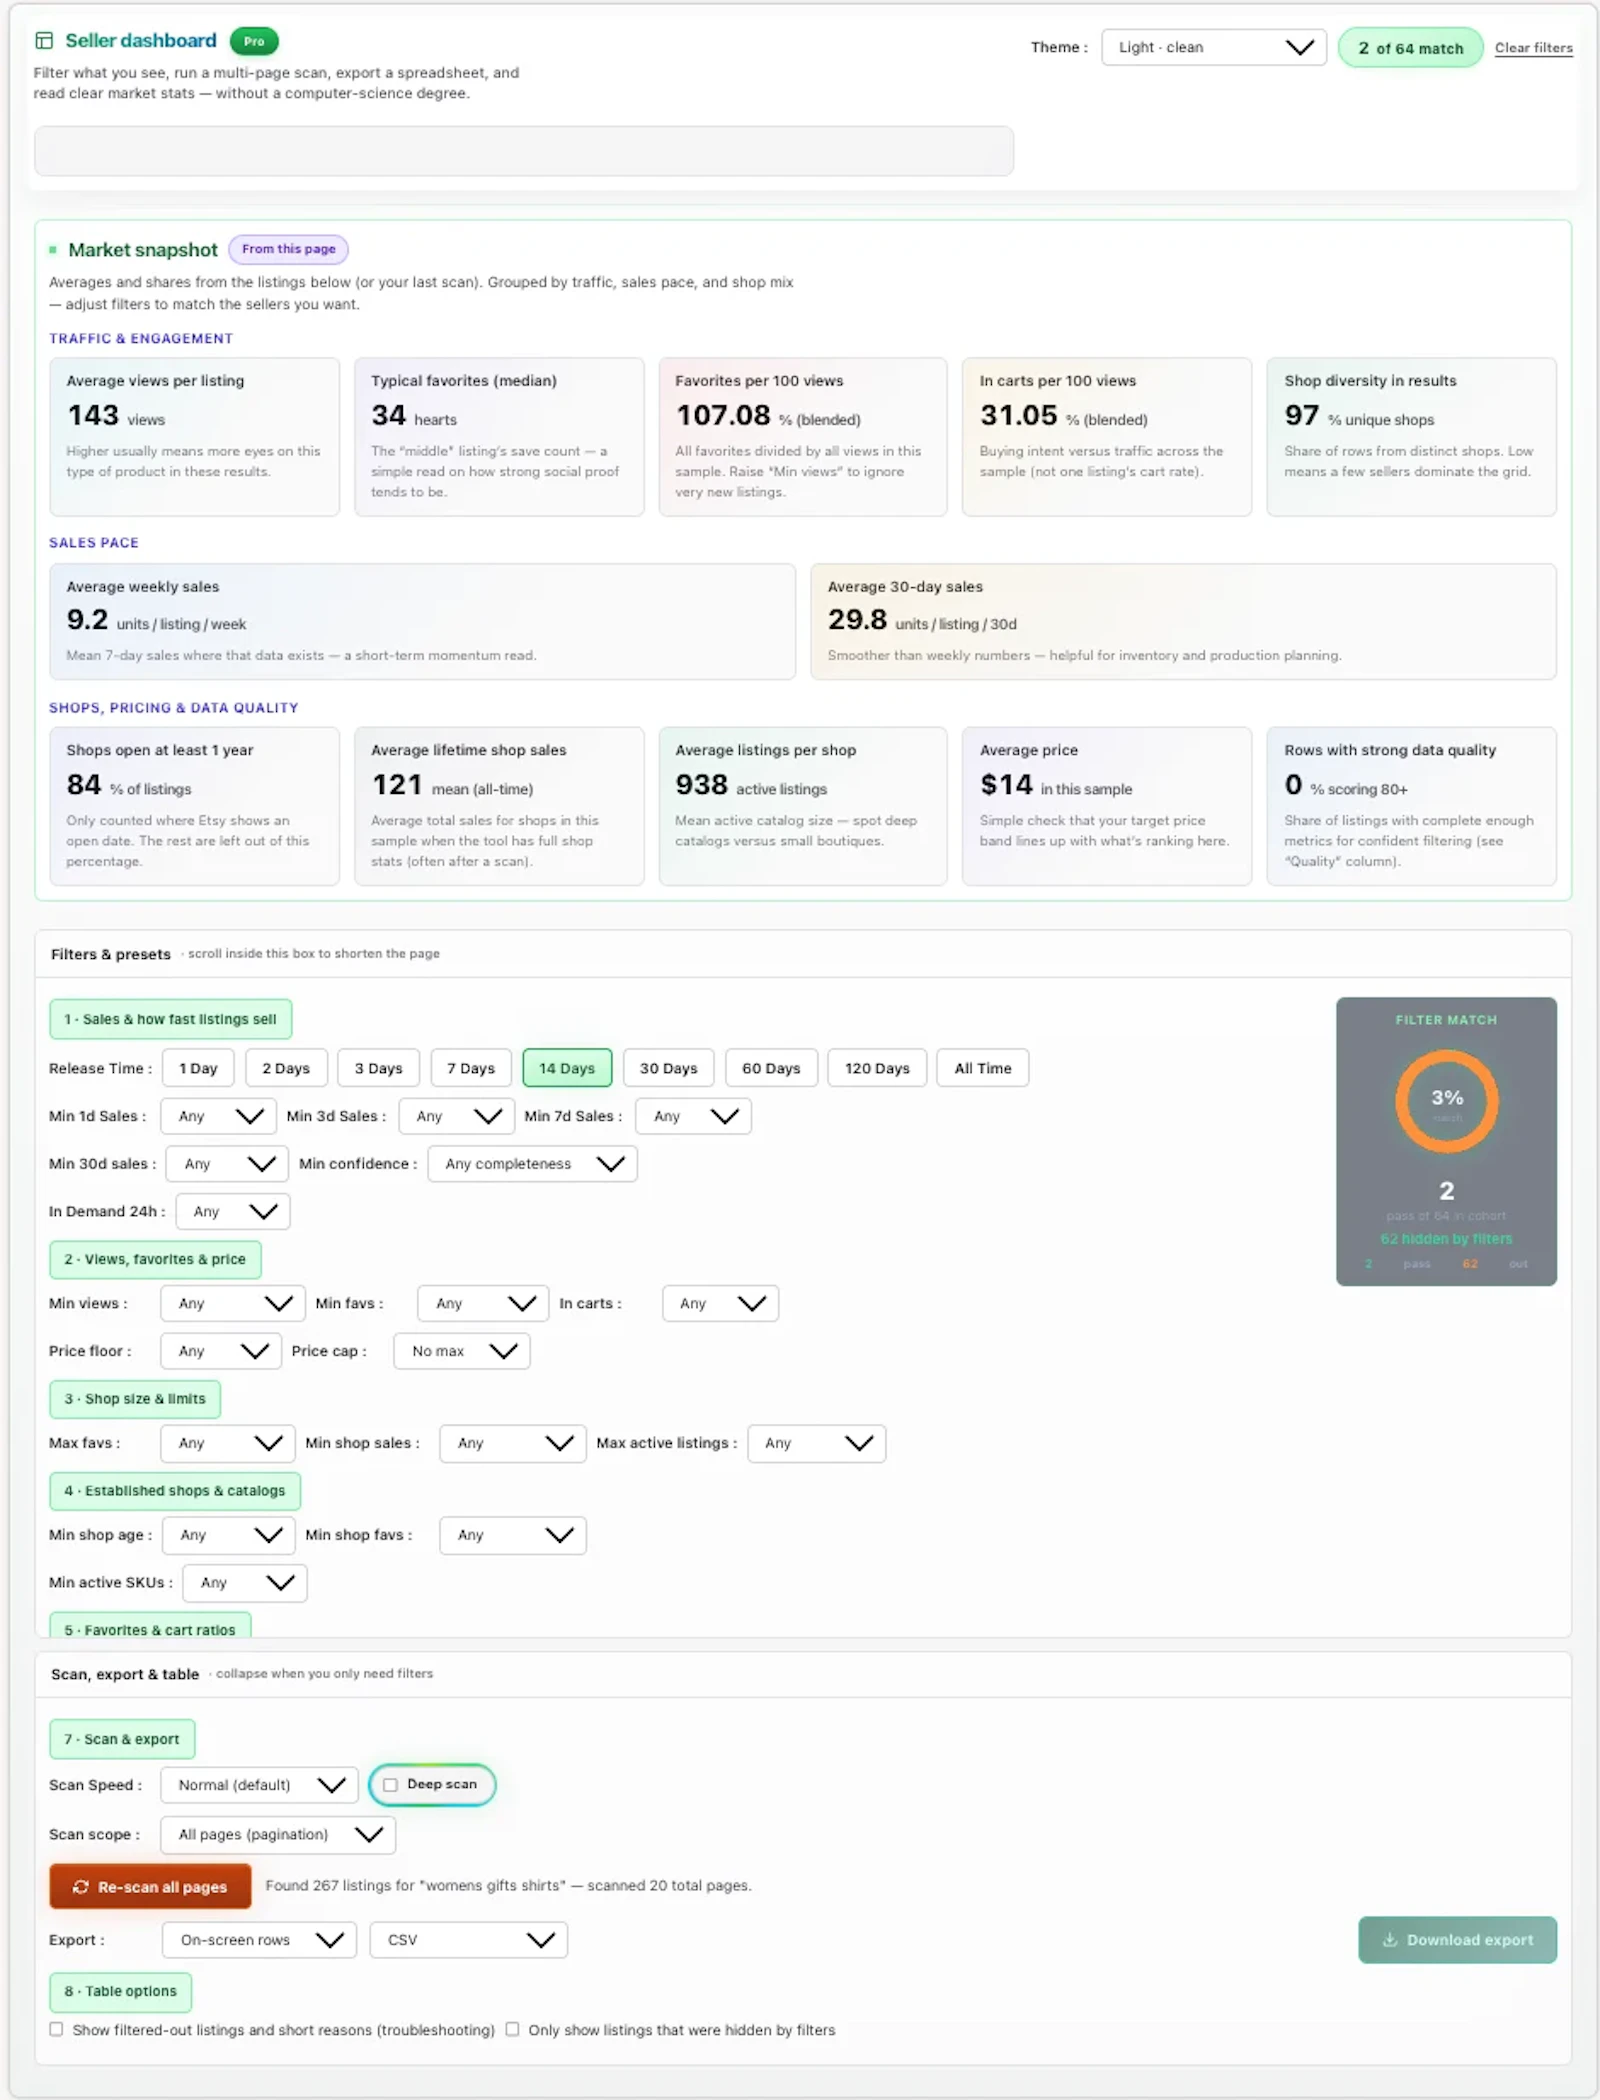Click the 2 of 64 match pill
The height and width of the screenshot is (2100, 1600).
(1410, 48)
